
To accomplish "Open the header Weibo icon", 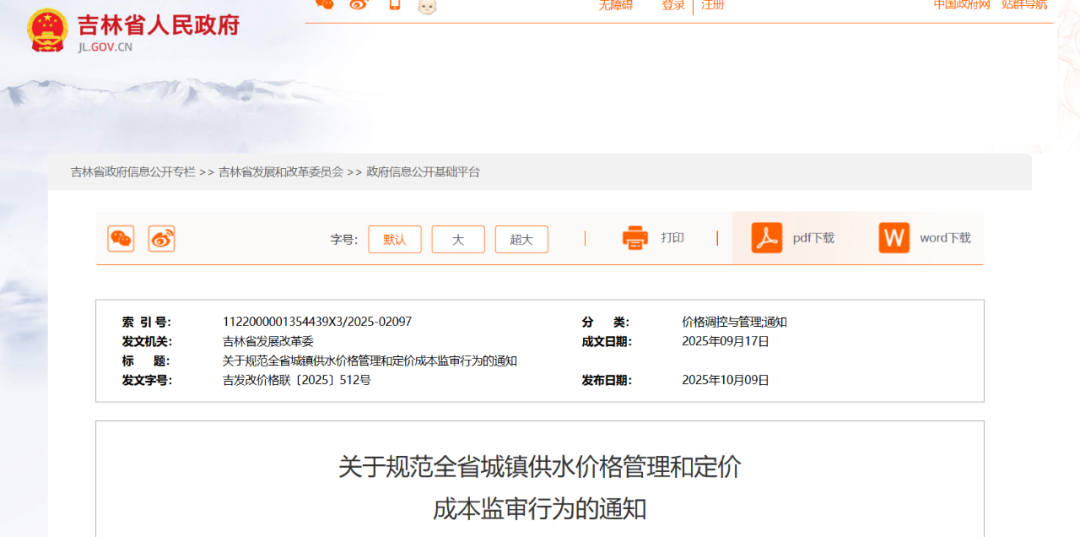I will 360,4.
